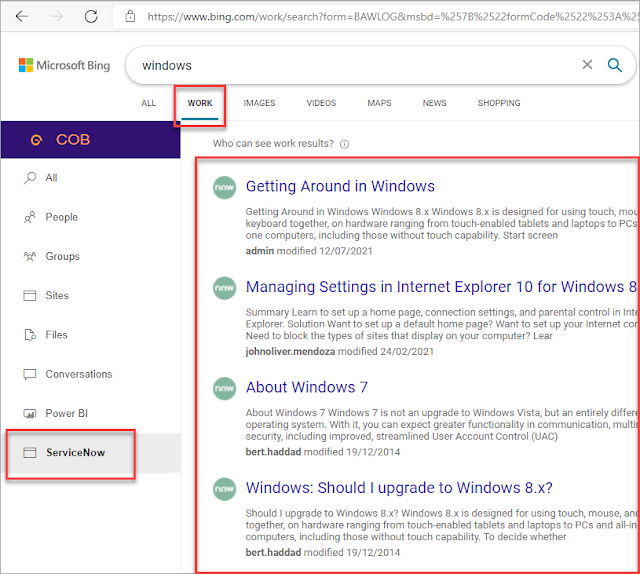Image resolution: width=640 pixels, height=574 pixels.
Task: Click author name johnoliver.mendoza
Action: click(x=290, y=352)
